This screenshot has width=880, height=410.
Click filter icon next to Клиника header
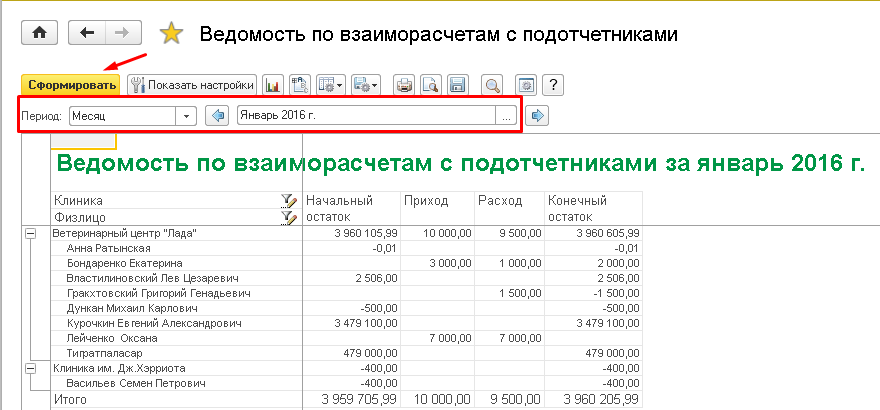[x=289, y=201]
